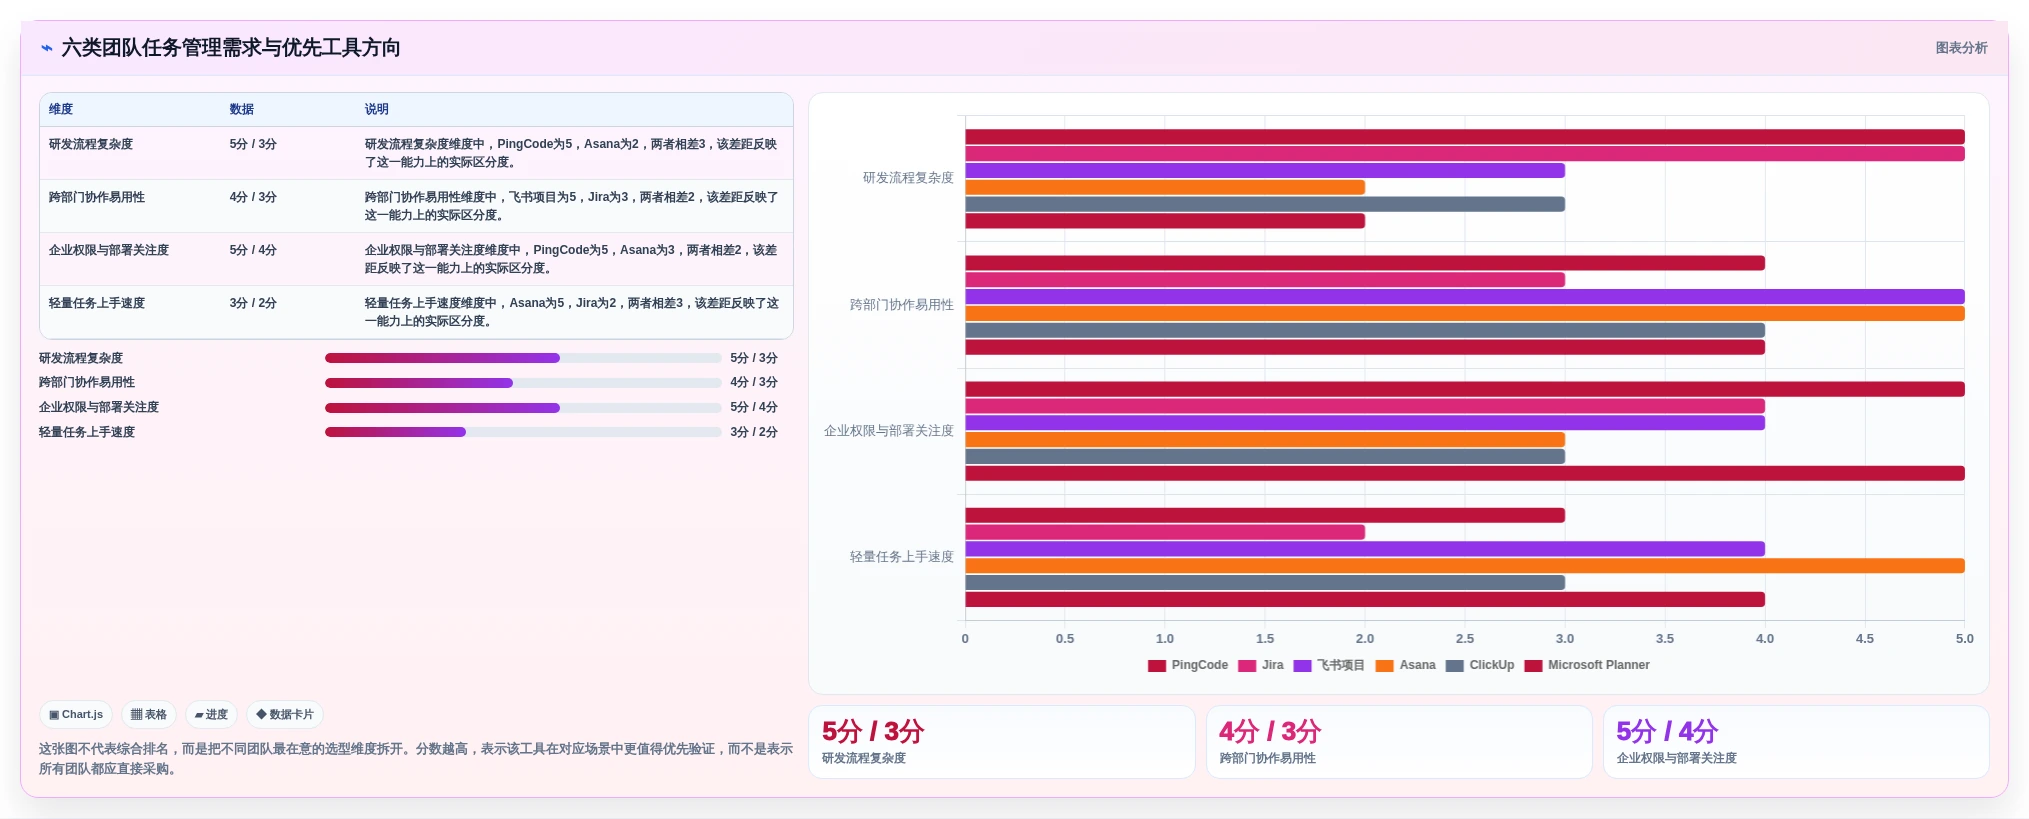Toggle the Jira legend swatch
Viewport: 2029px width, 819px height.
(1247, 666)
